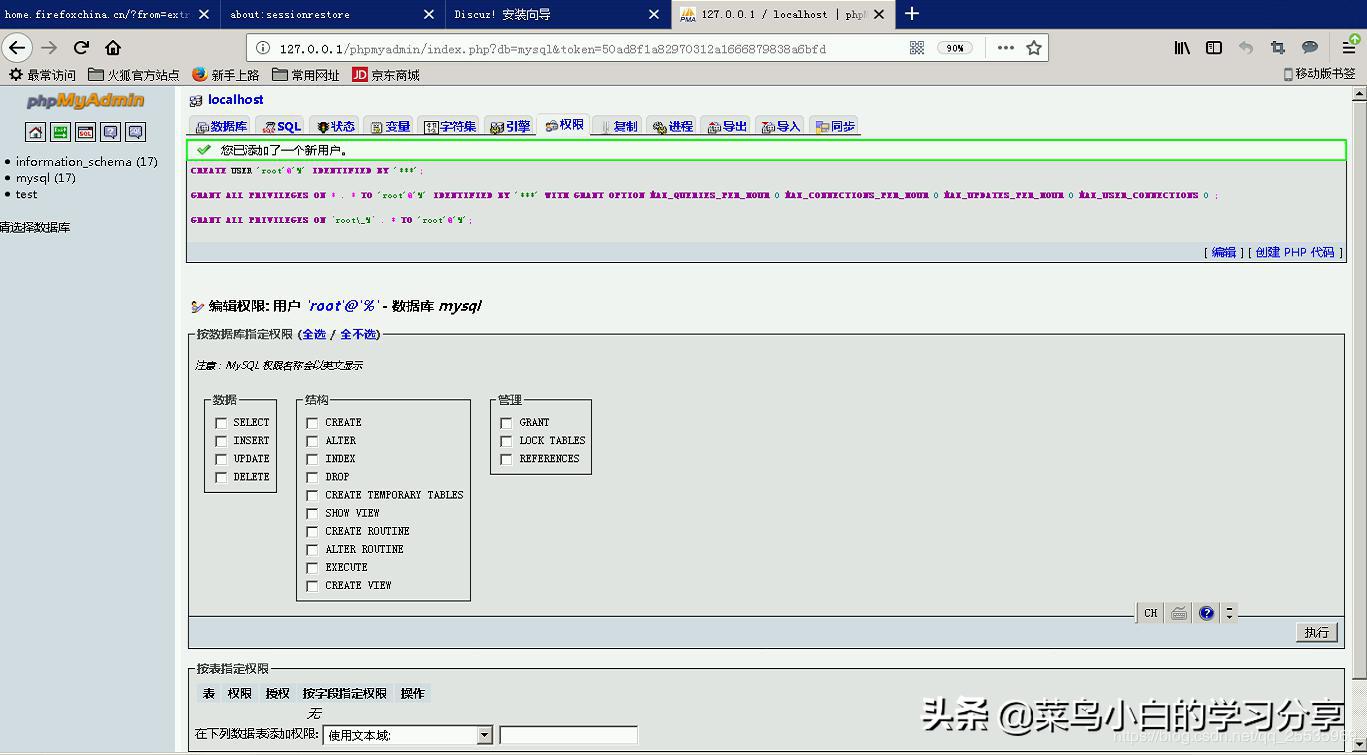This screenshot has width=1367, height=755.
Task: Click the 执行 button
Action: (1317, 632)
